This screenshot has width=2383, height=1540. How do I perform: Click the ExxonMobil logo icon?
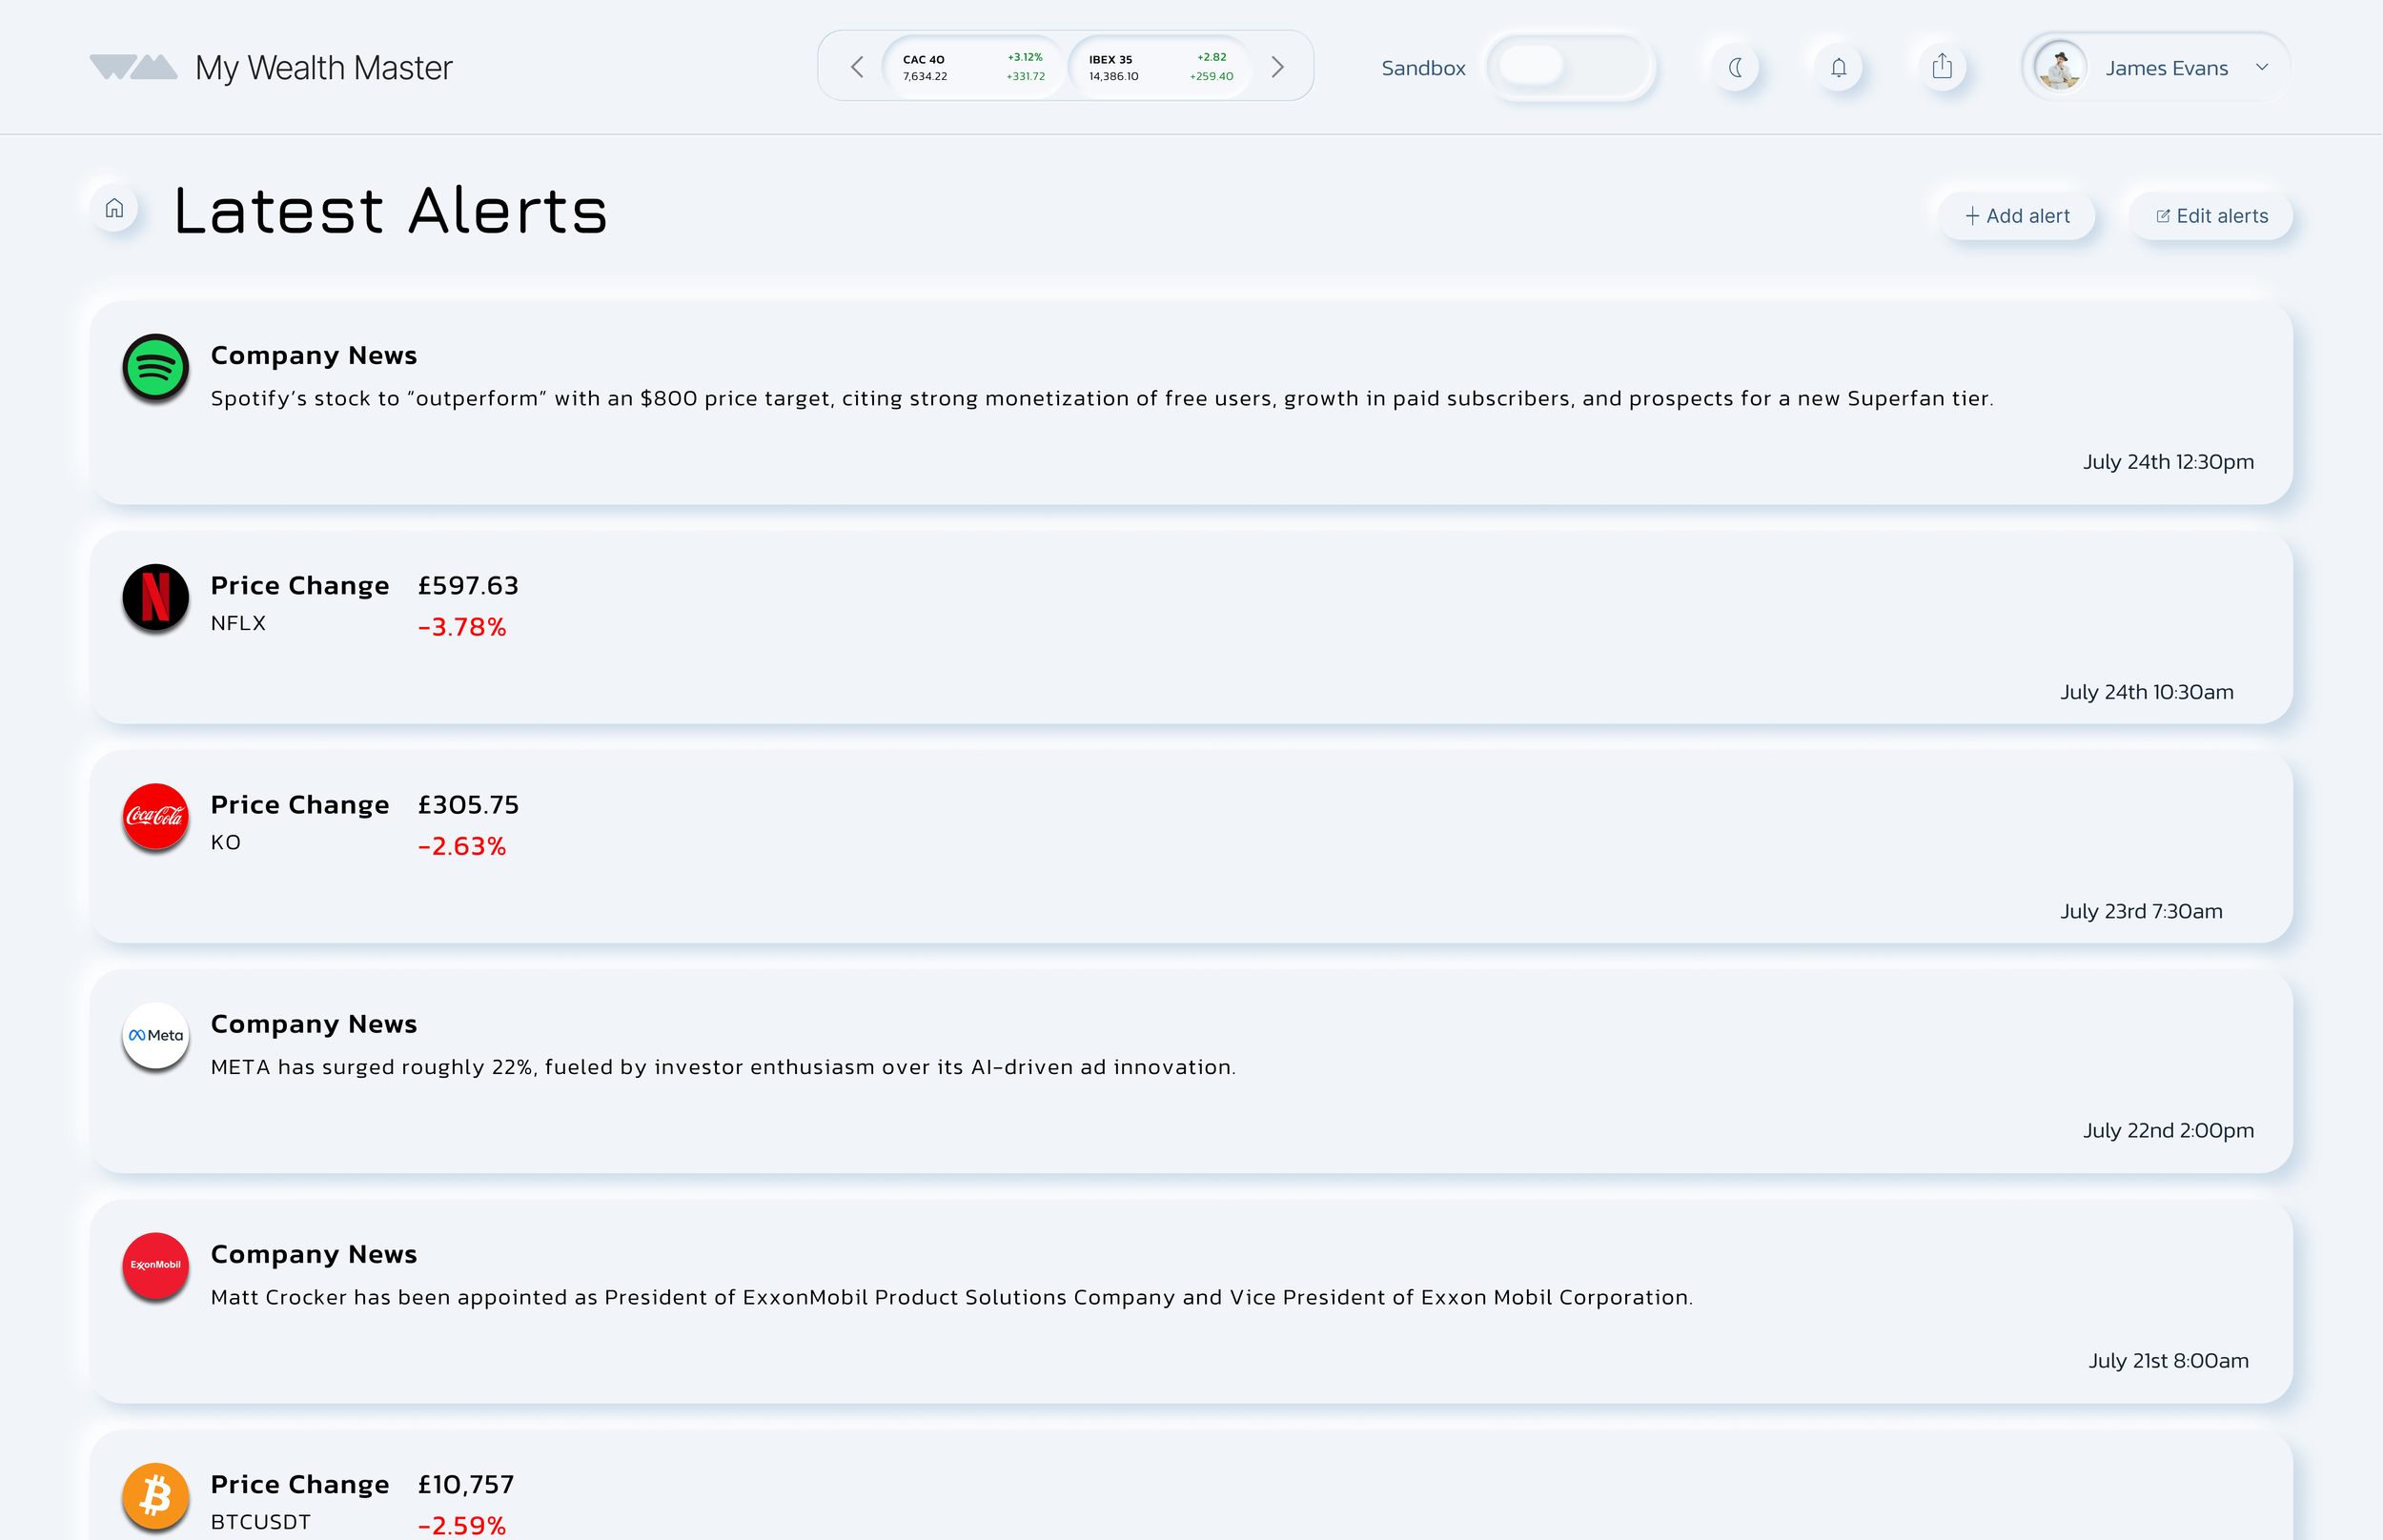(155, 1265)
